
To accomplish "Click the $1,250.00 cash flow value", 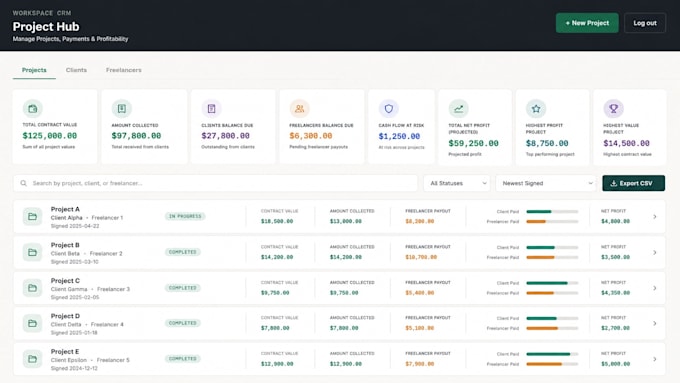I will click(399, 136).
